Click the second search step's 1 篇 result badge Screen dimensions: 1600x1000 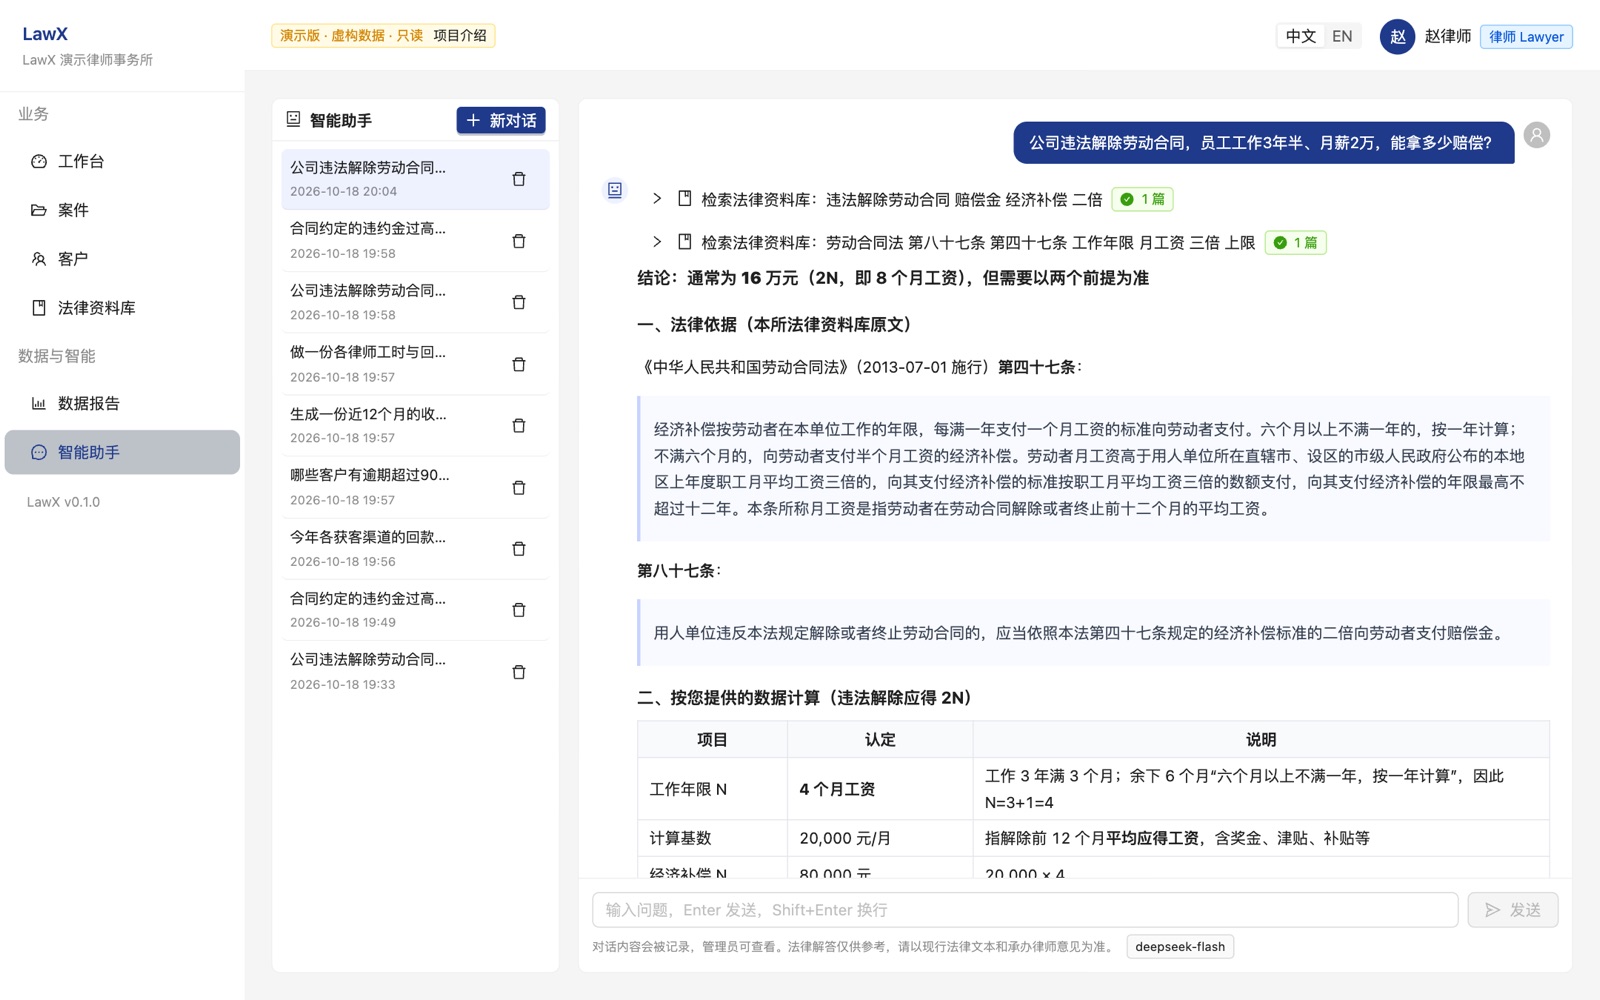[1295, 242]
